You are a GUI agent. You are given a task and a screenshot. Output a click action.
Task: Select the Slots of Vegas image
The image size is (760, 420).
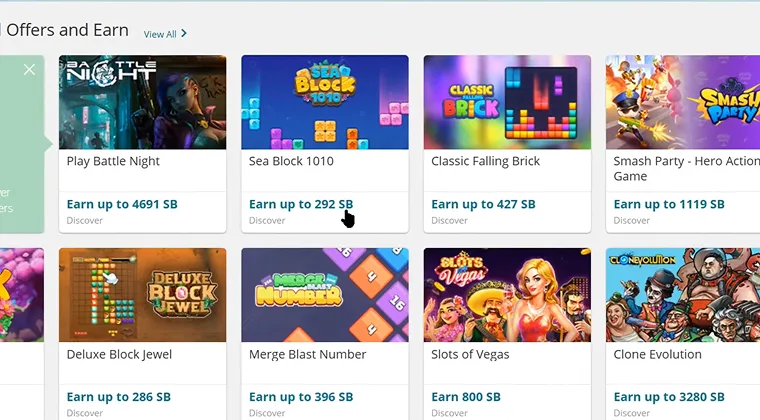tap(507, 295)
